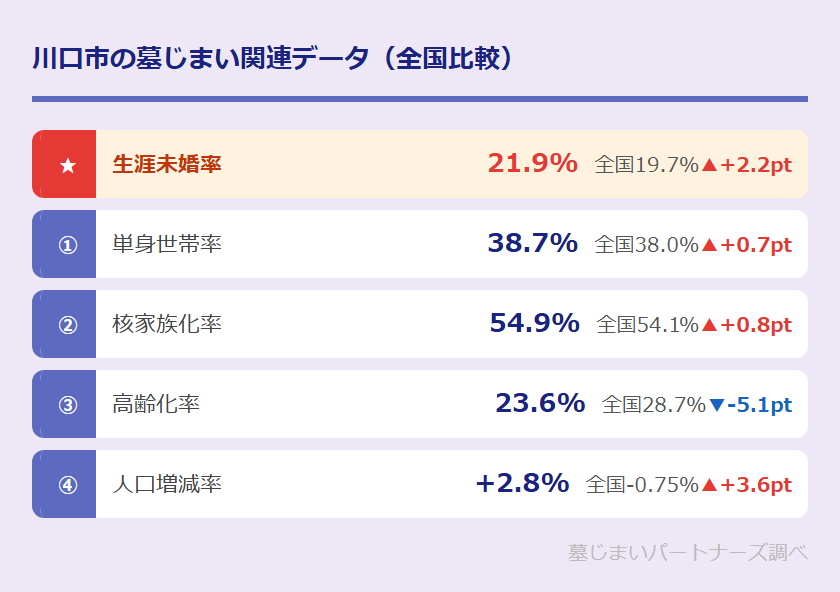Image resolution: width=840 pixels, height=592 pixels.
Task: Select the 高齢化率 row label
Action: point(156,405)
